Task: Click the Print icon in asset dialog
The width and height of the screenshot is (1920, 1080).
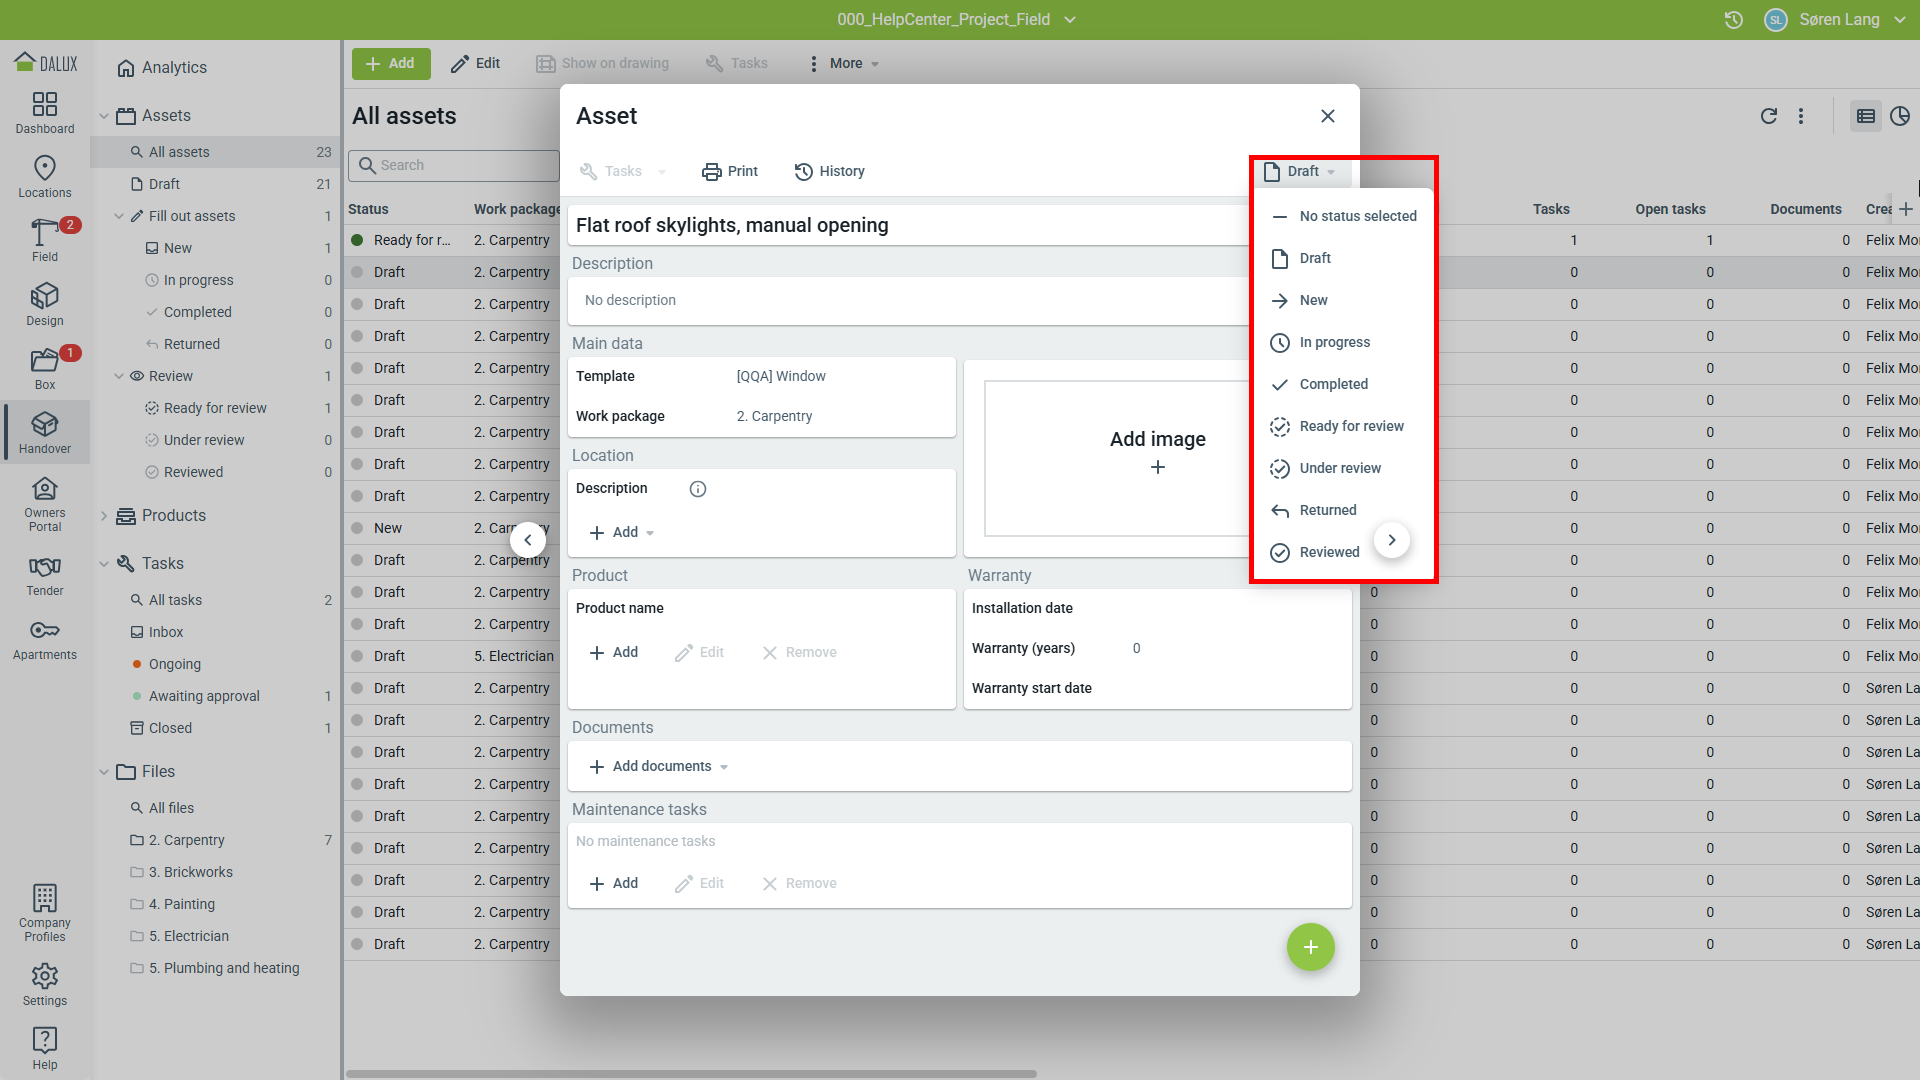Action: [x=711, y=172]
